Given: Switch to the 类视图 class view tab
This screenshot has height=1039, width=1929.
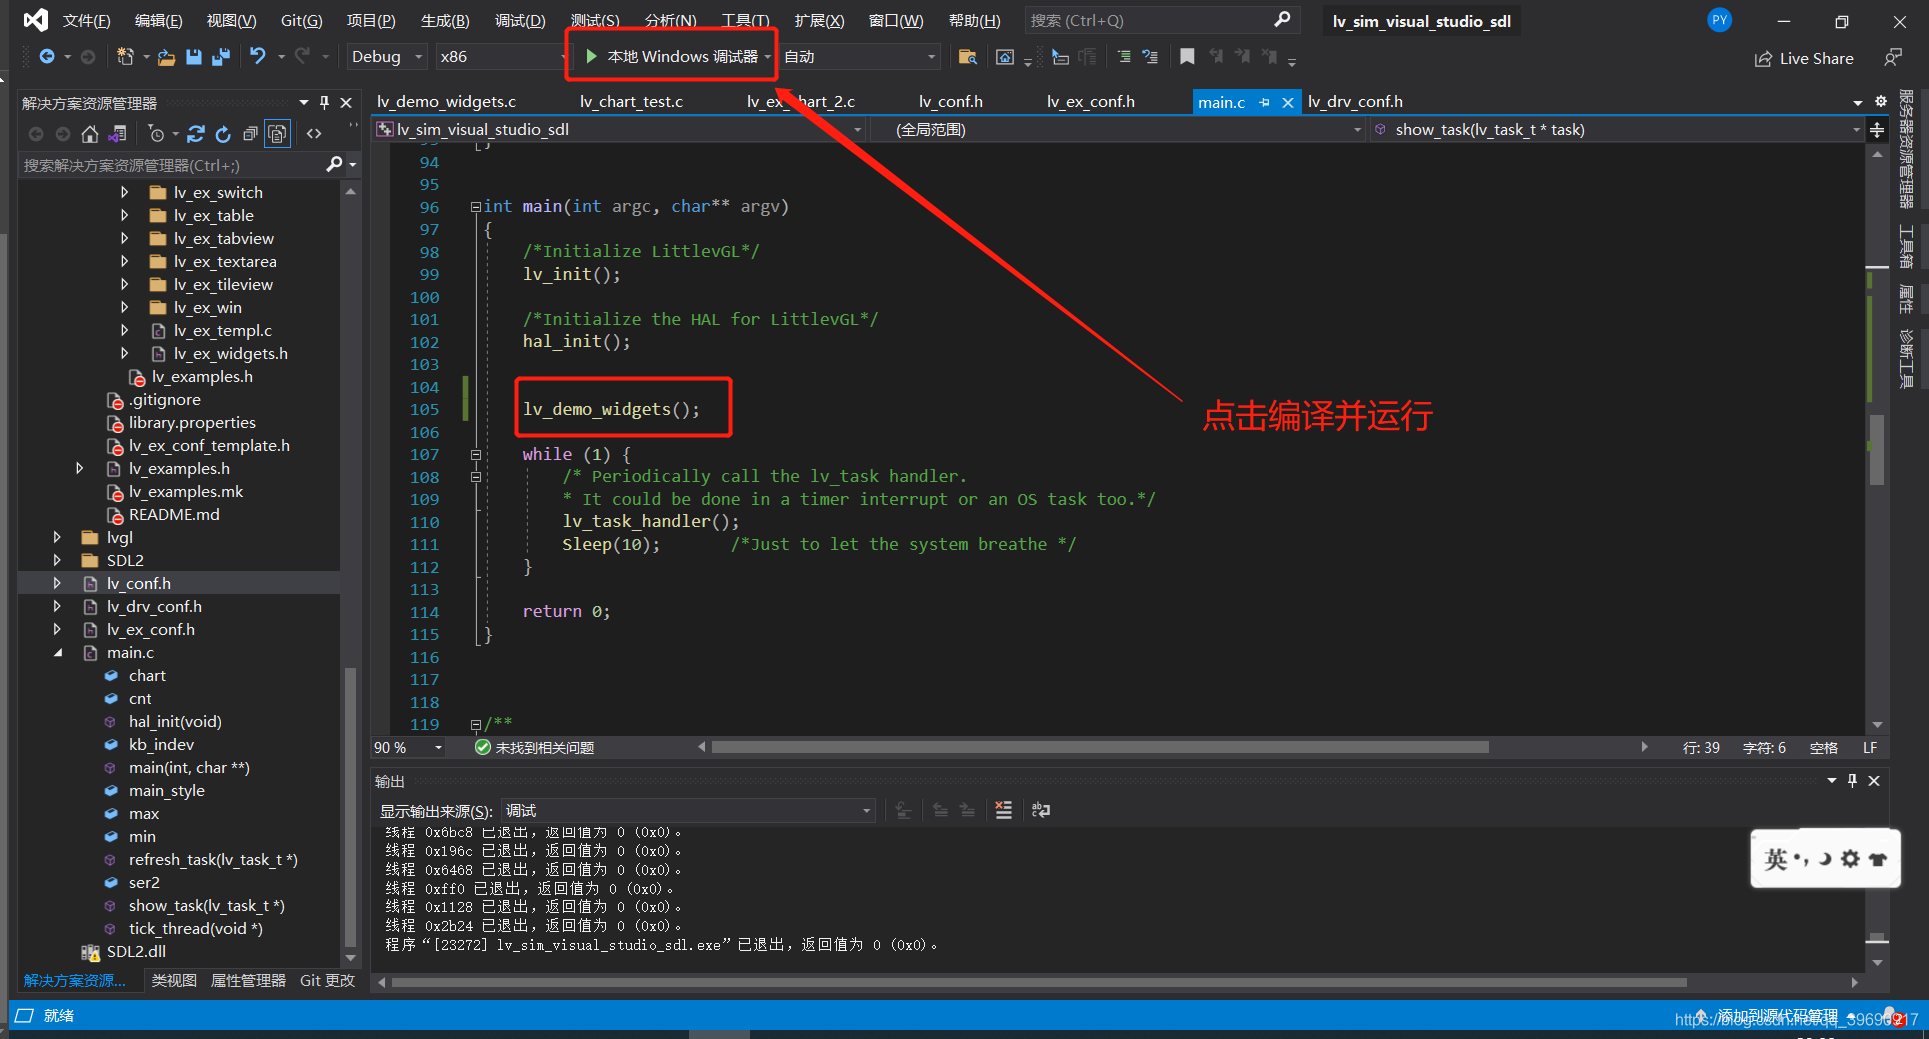Looking at the screenshot, I should pos(174,981).
